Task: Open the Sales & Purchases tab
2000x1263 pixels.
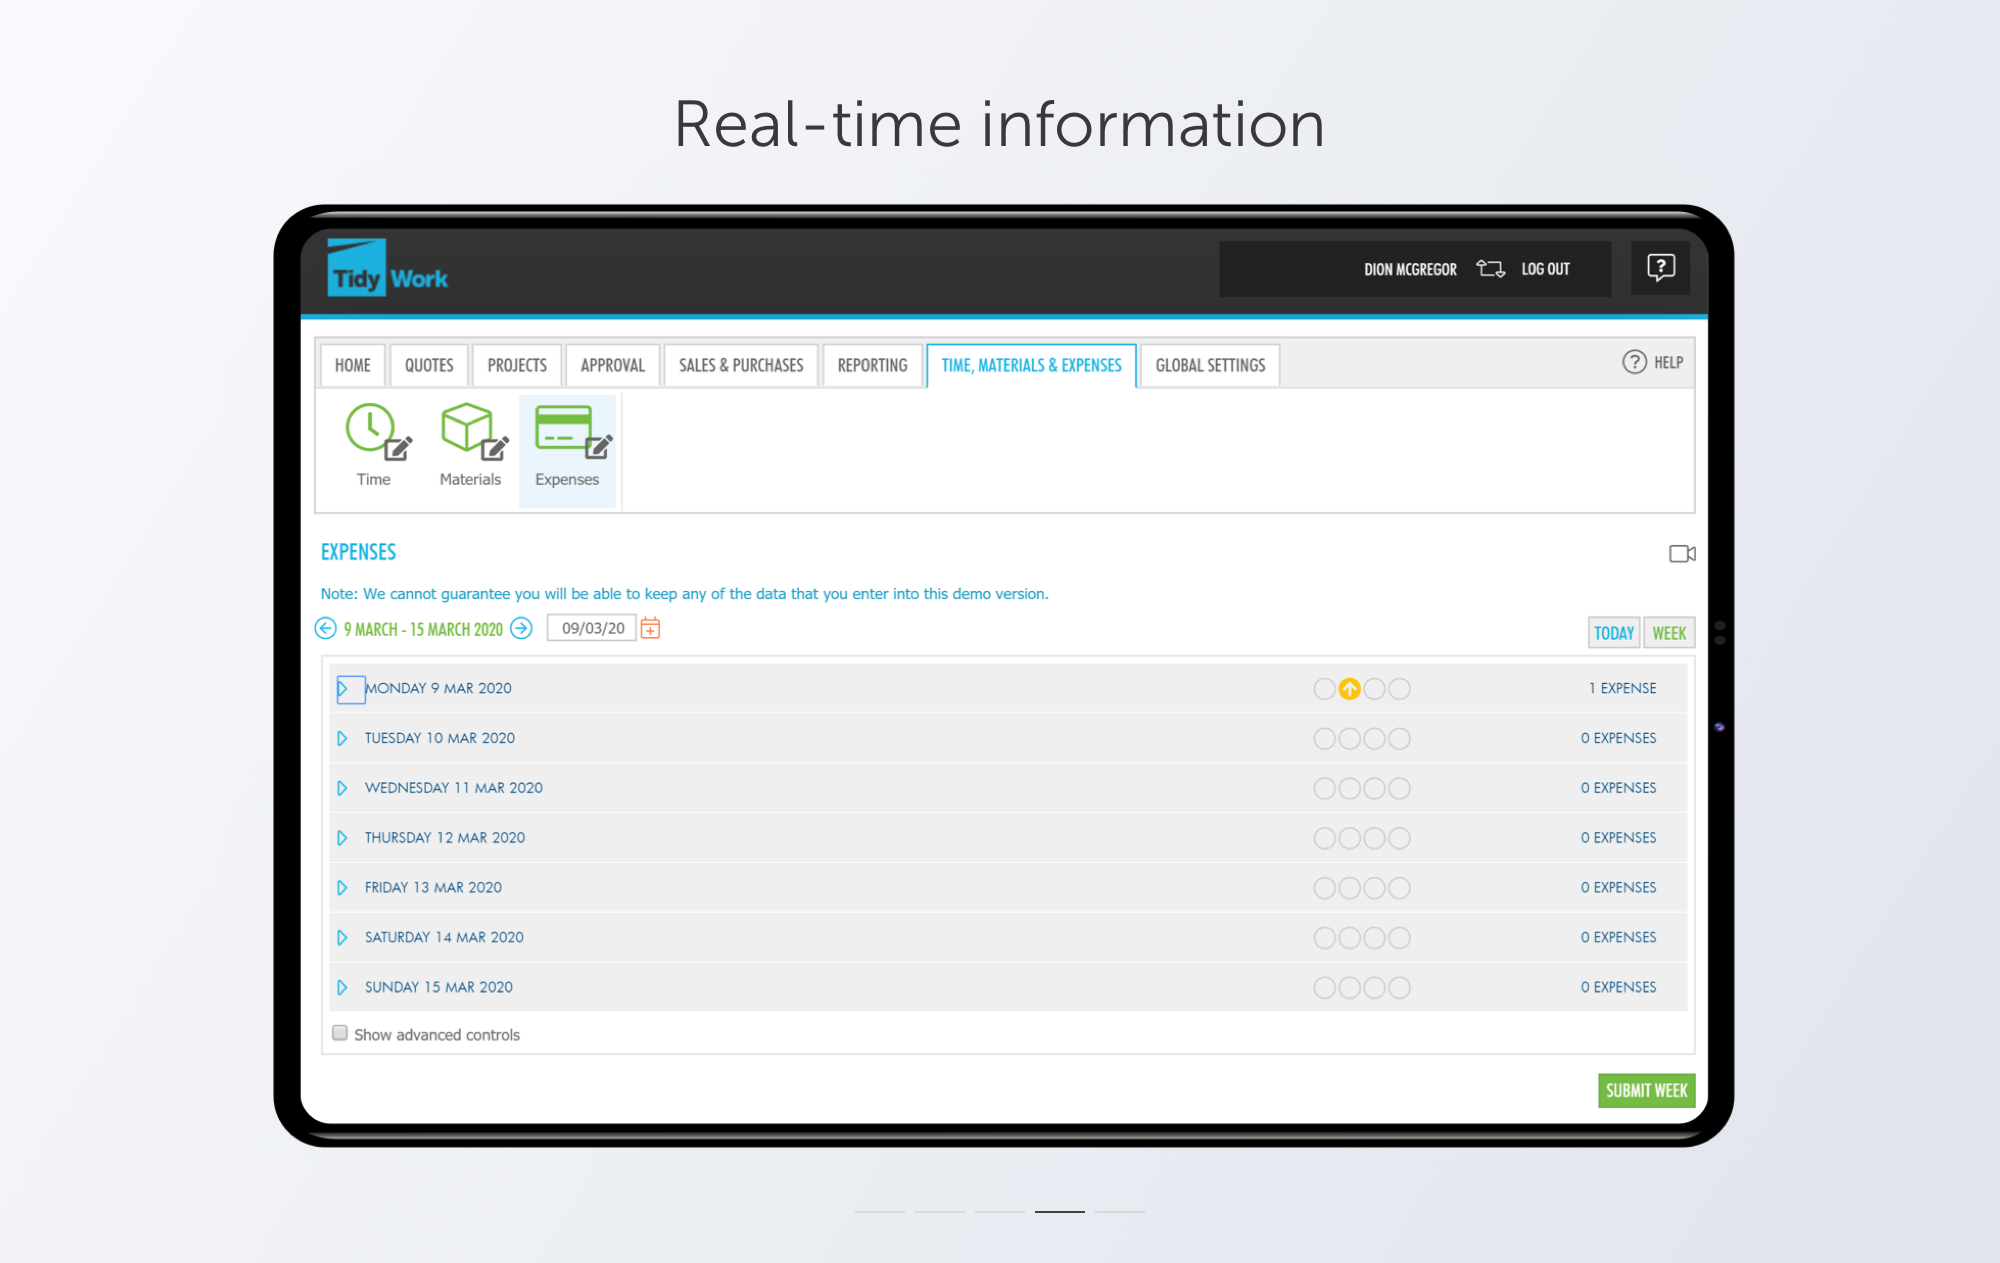Action: click(740, 365)
